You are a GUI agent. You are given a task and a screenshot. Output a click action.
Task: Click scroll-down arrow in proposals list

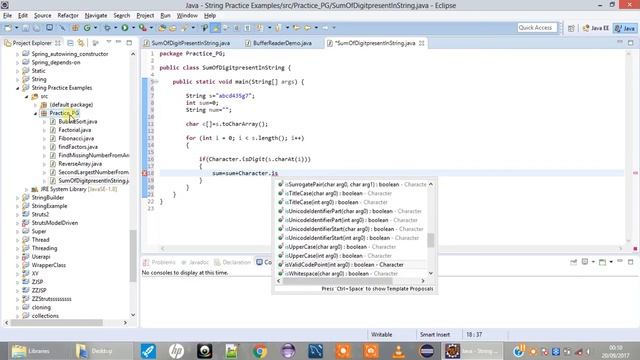click(431, 273)
